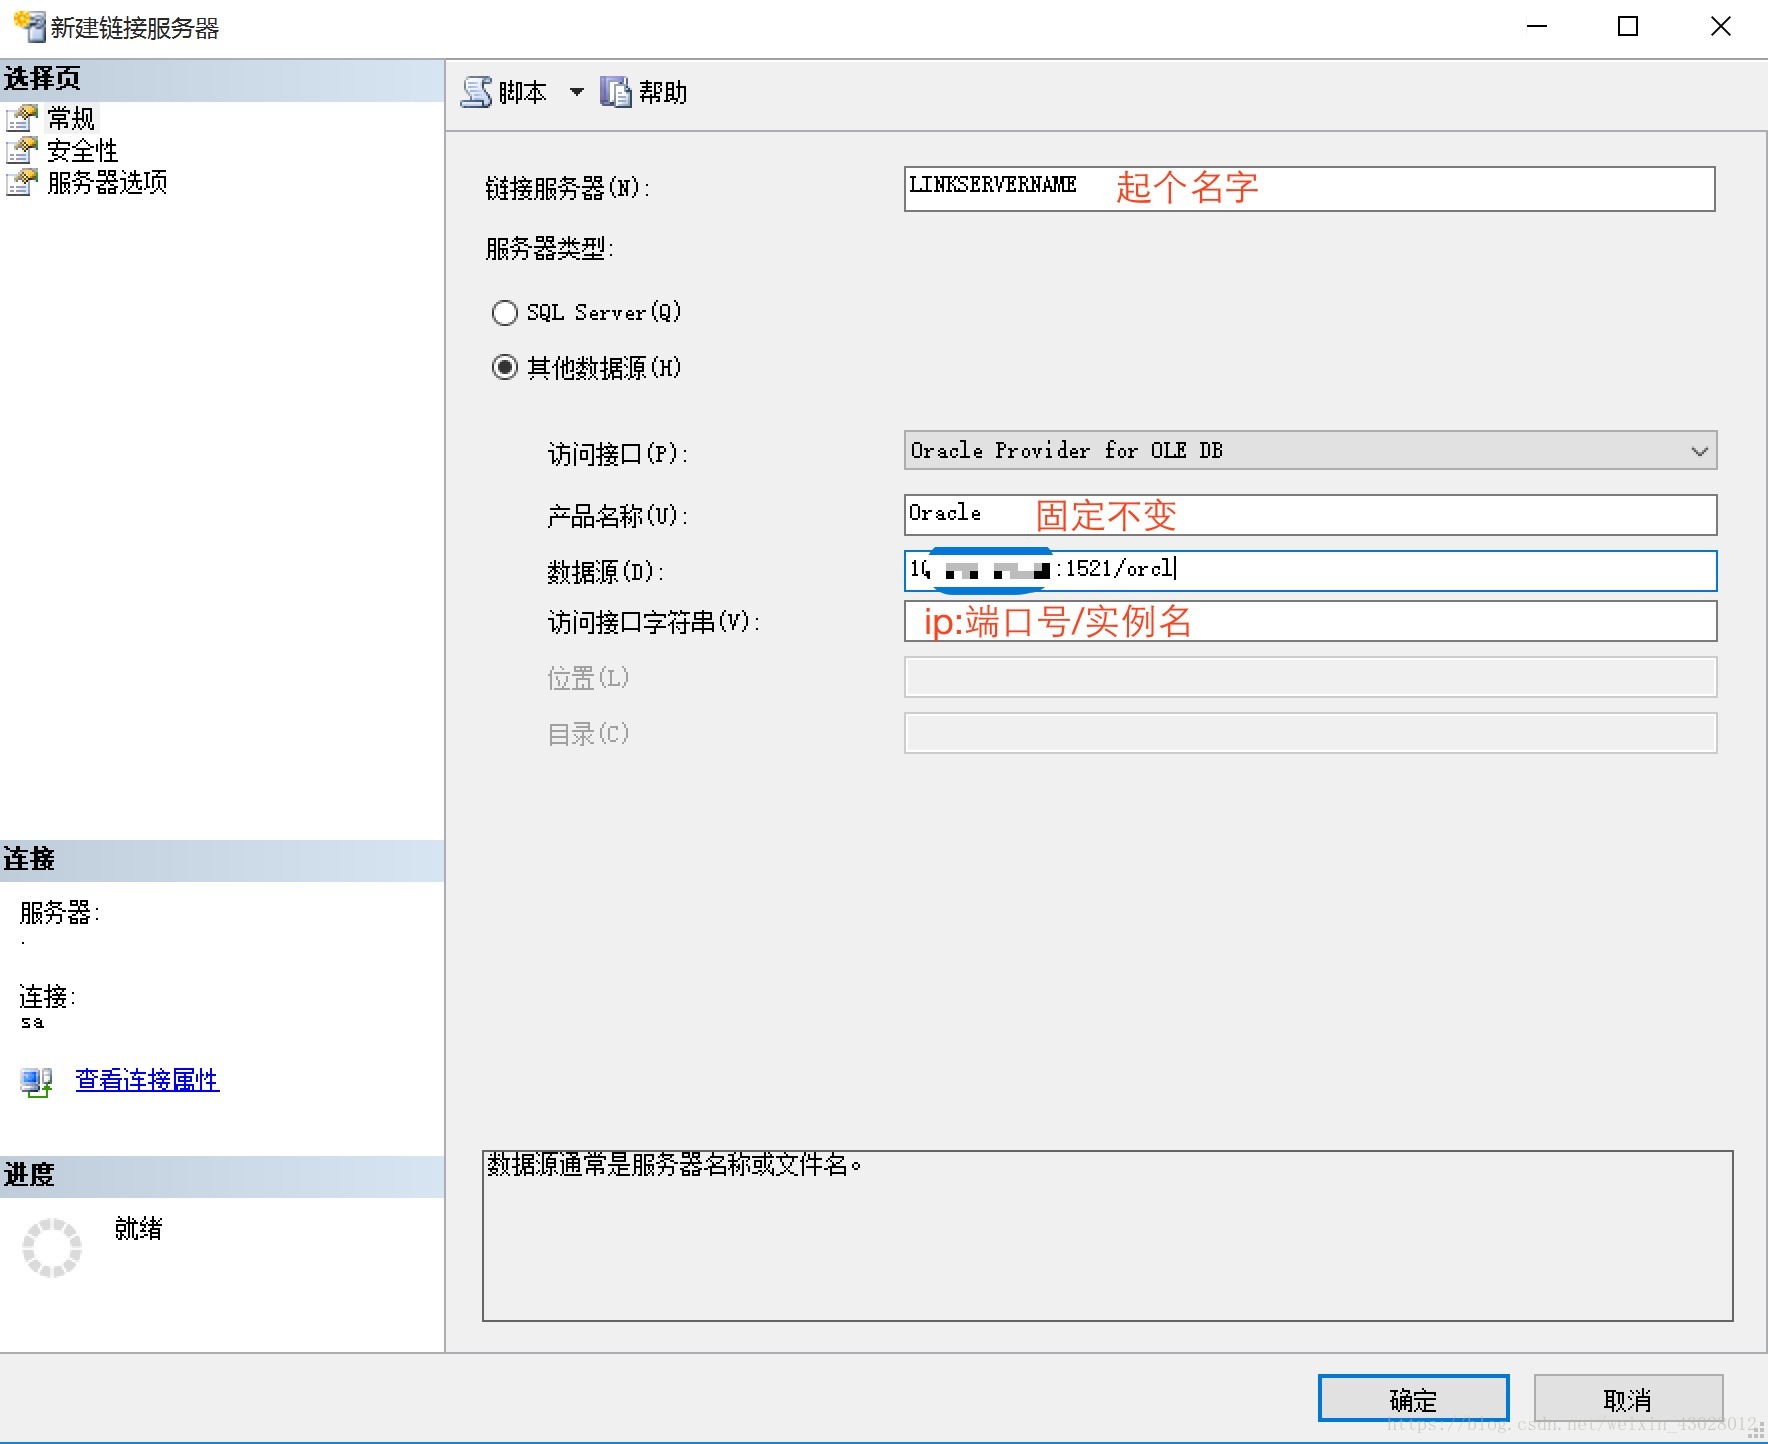Viewport: 1768px width, 1444px height.
Task: Click the 服务器类型 label
Action: coord(549,248)
